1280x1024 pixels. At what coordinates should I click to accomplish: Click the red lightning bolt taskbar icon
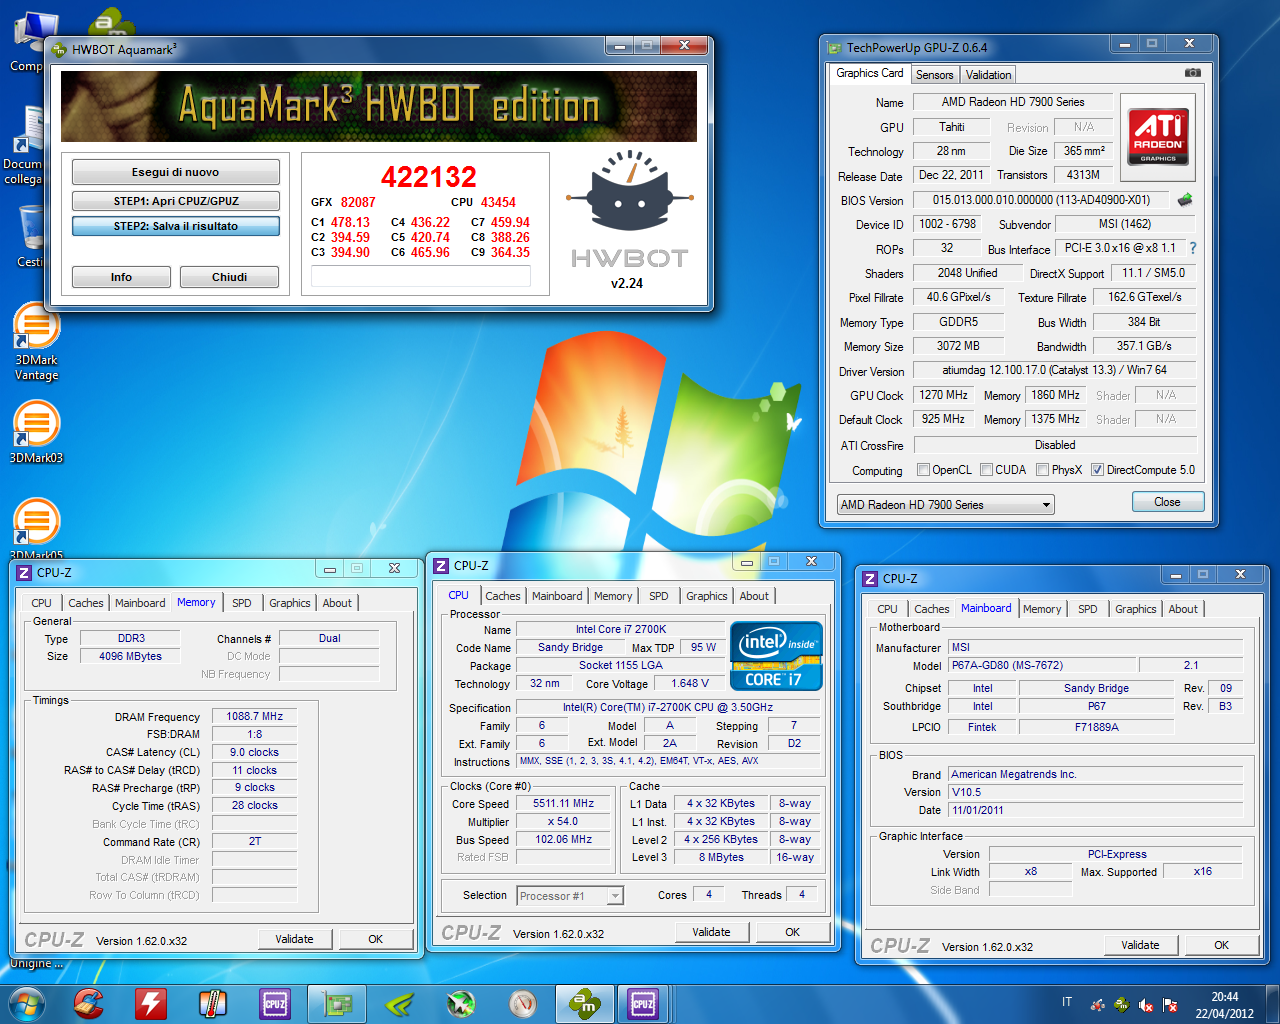151,1003
